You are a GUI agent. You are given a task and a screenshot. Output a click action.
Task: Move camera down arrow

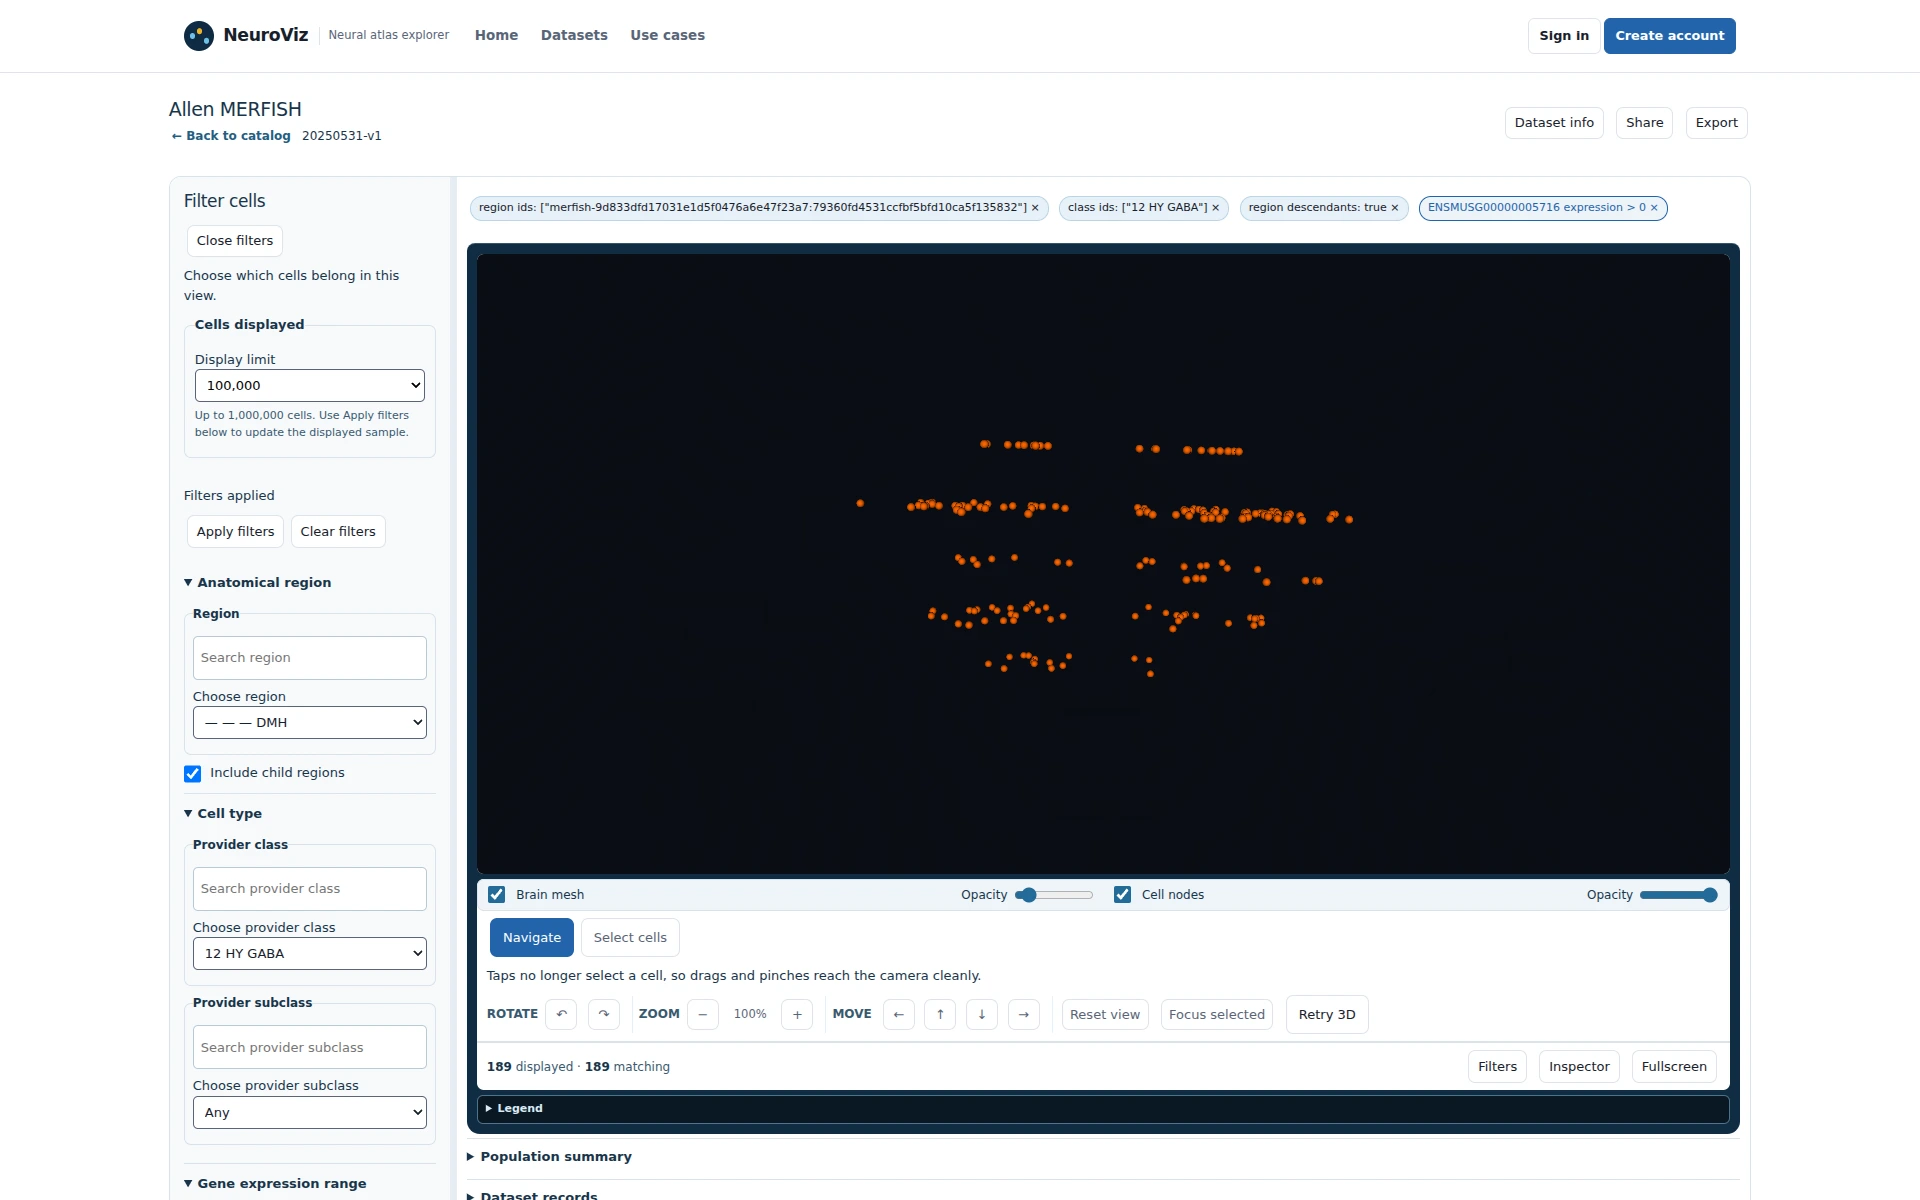pos(982,1014)
